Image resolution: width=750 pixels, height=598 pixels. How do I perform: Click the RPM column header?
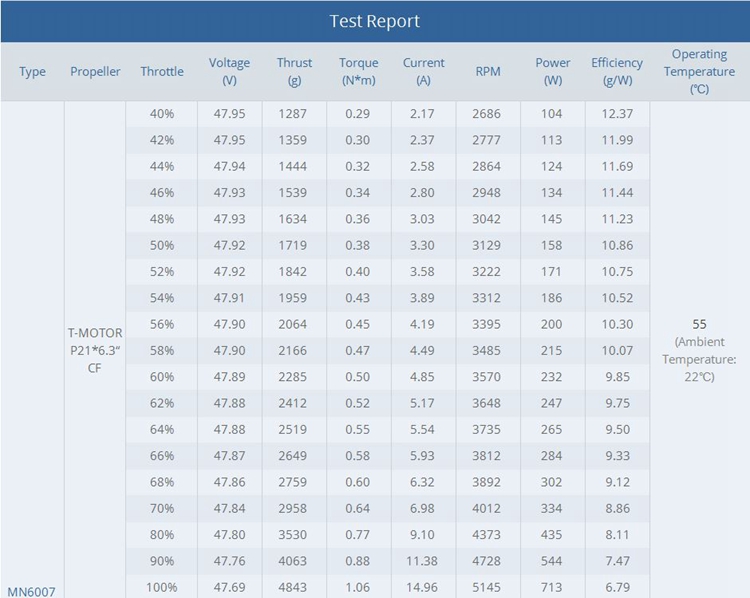click(488, 72)
